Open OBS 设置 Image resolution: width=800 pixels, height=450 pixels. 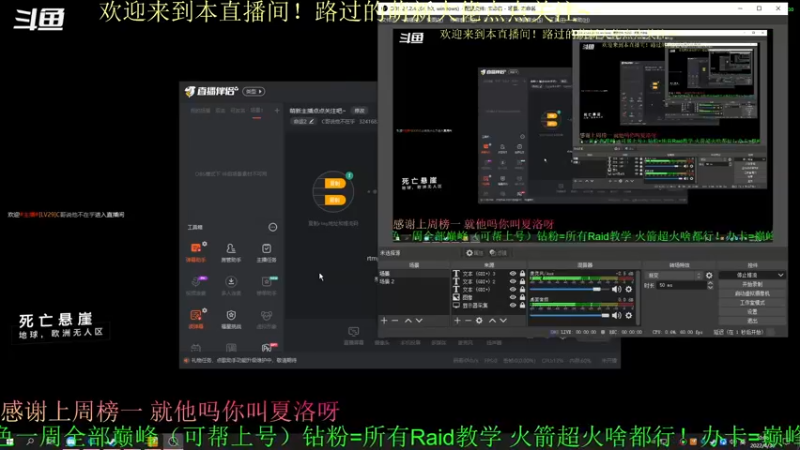(x=752, y=312)
